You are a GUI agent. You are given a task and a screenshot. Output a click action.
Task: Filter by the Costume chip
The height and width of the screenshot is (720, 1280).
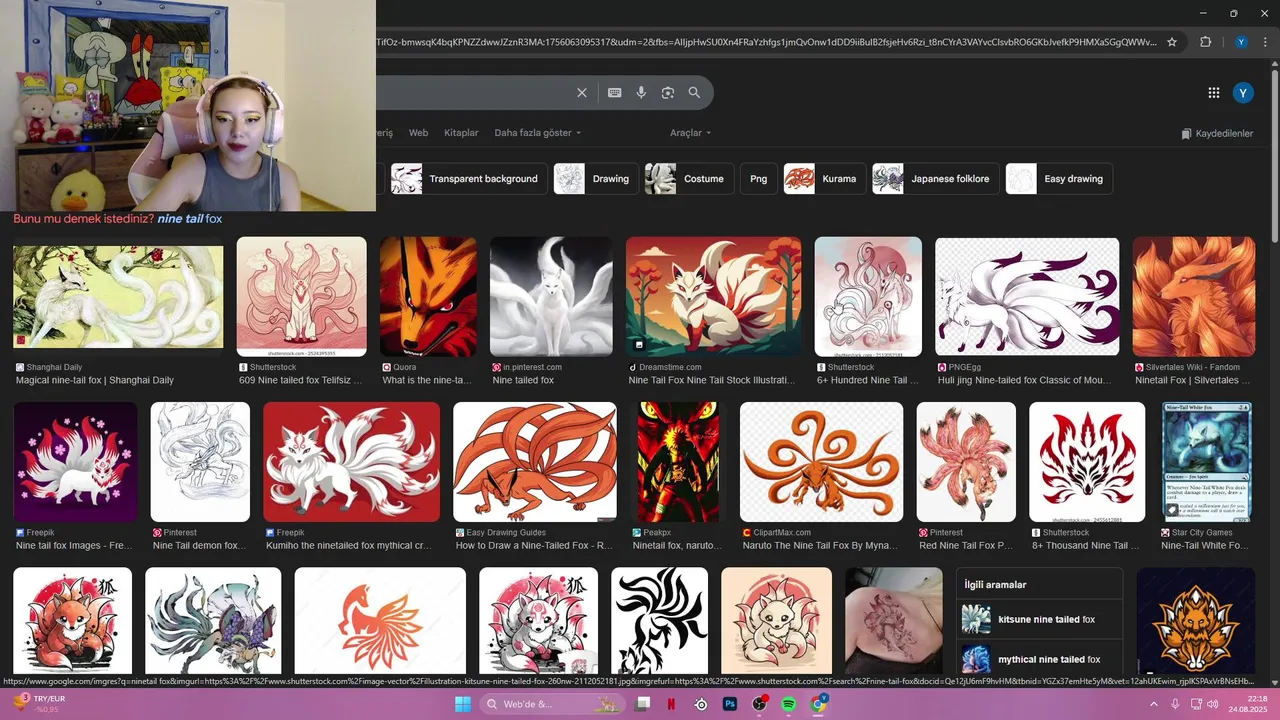click(689, 179)
